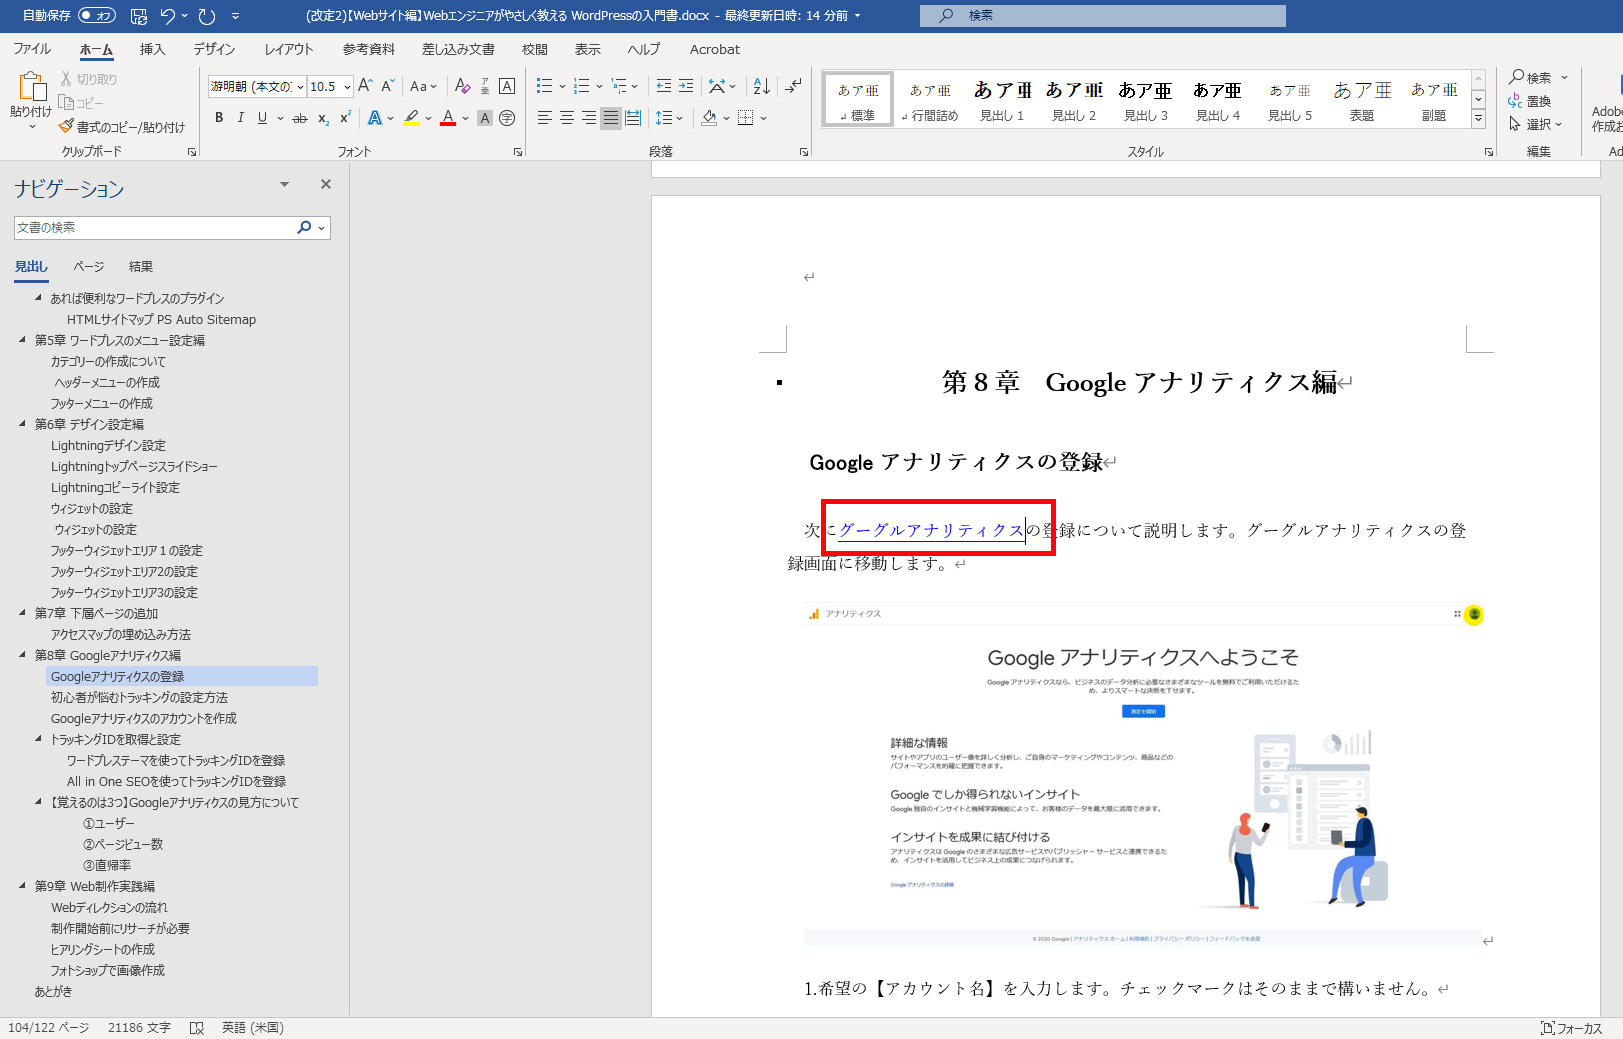
Task: Click the Decrease Indent icon
Action: click(664, 87)
